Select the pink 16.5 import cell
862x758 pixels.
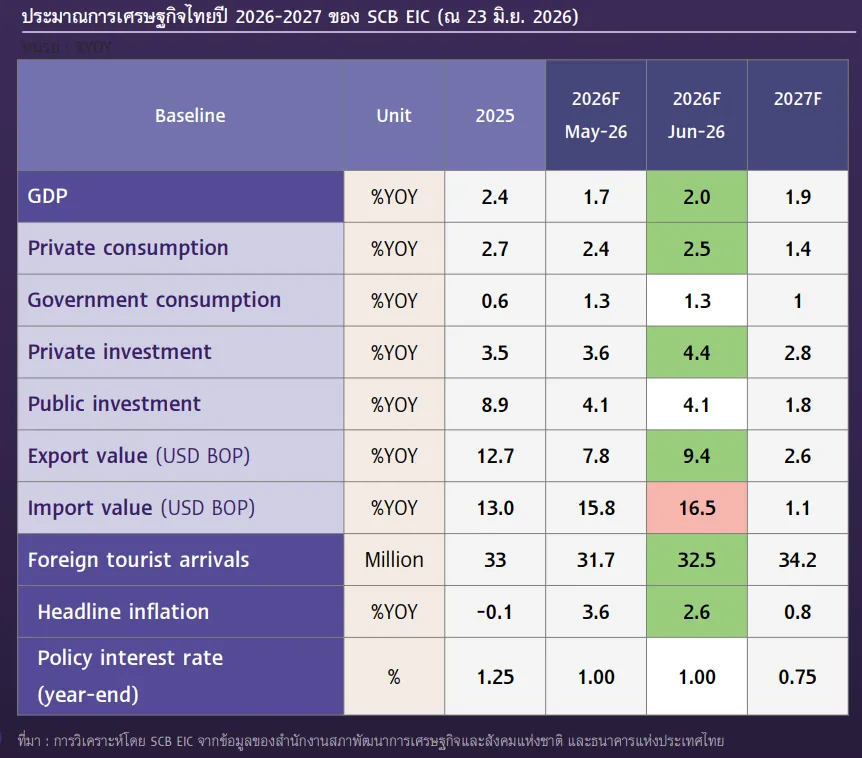tap(697, 508)
